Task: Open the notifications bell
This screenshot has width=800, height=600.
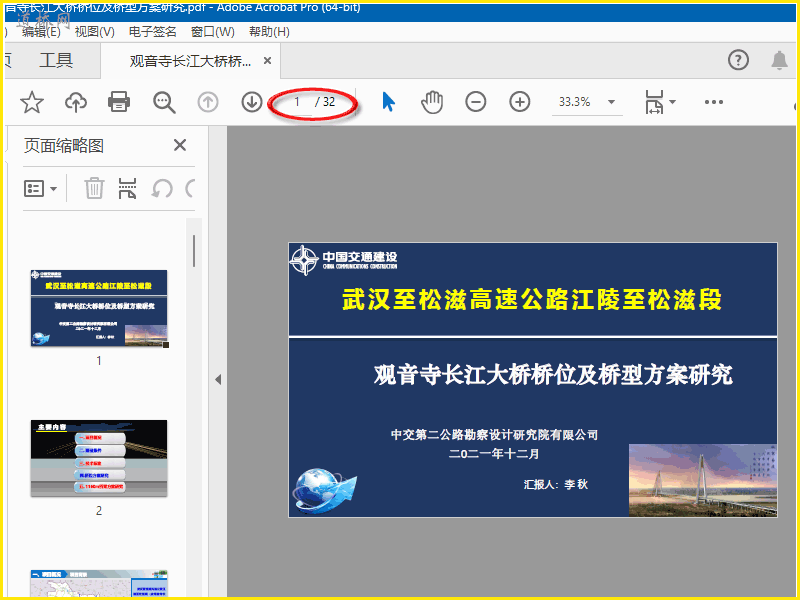Action: (779, 60)
